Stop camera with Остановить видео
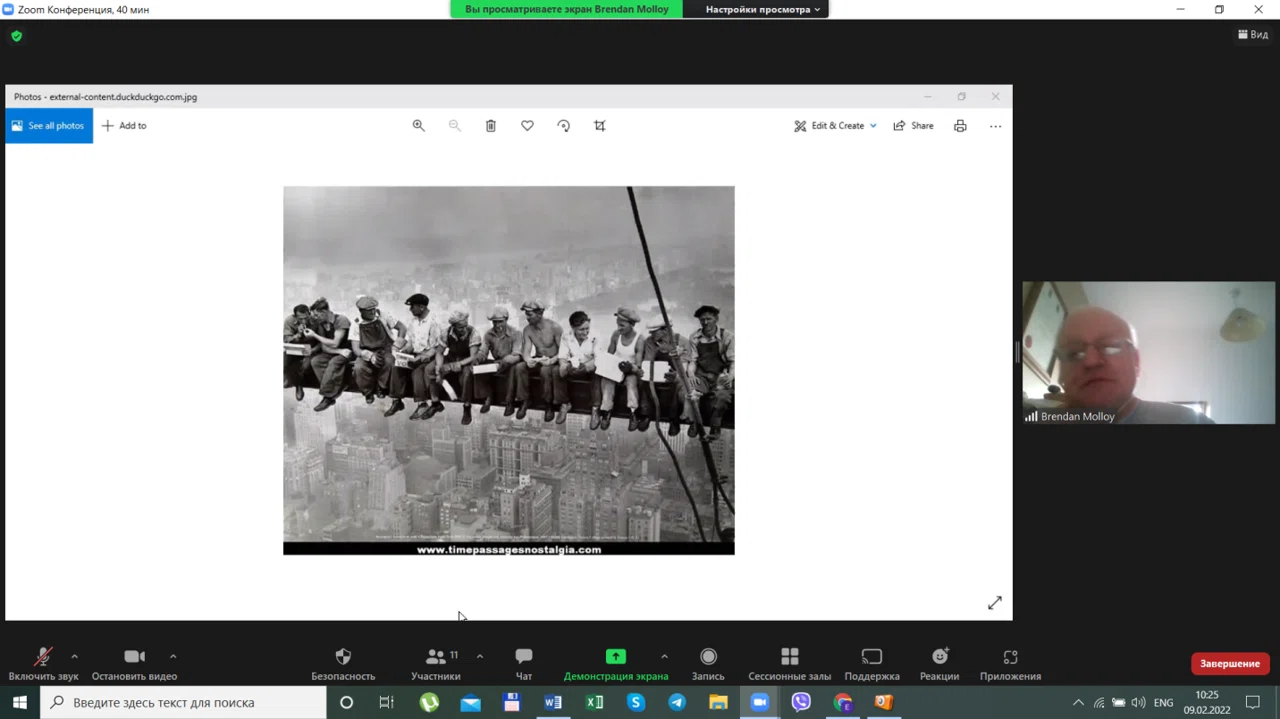 point(134,665)
